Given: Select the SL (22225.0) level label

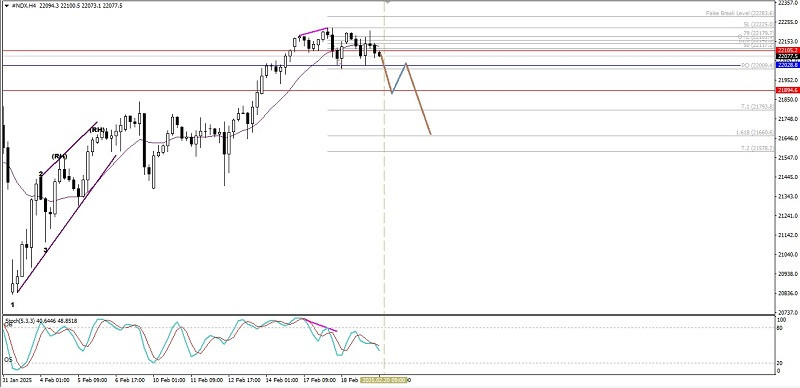Looking at the screenshot, I should [x=759, y=25].
